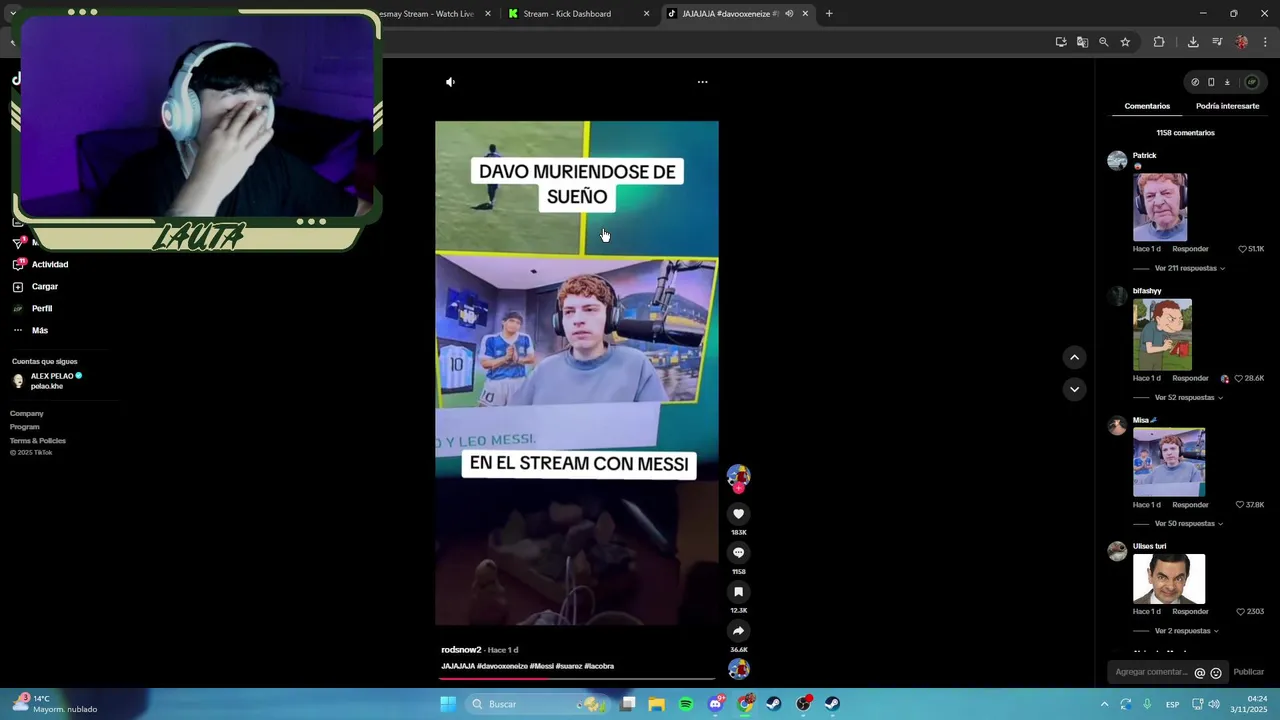Screen dimensions: 1280x720
Task: Click Publicar to post comment
Action: pyautogui.click(x=1249, y=672)
